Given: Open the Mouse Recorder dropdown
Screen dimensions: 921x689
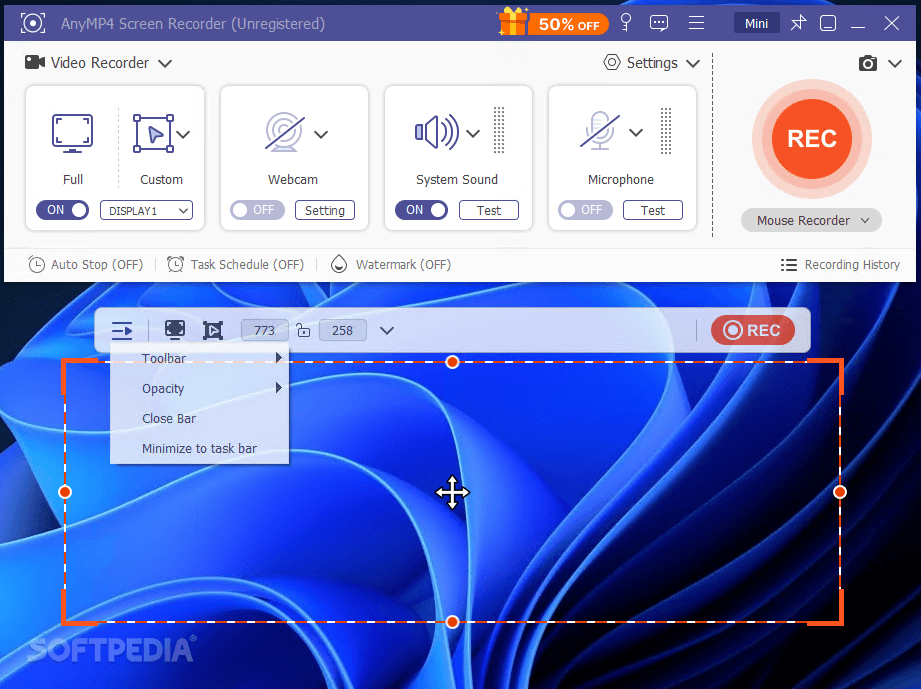Looking at the screenshot, I should point(811,220).
